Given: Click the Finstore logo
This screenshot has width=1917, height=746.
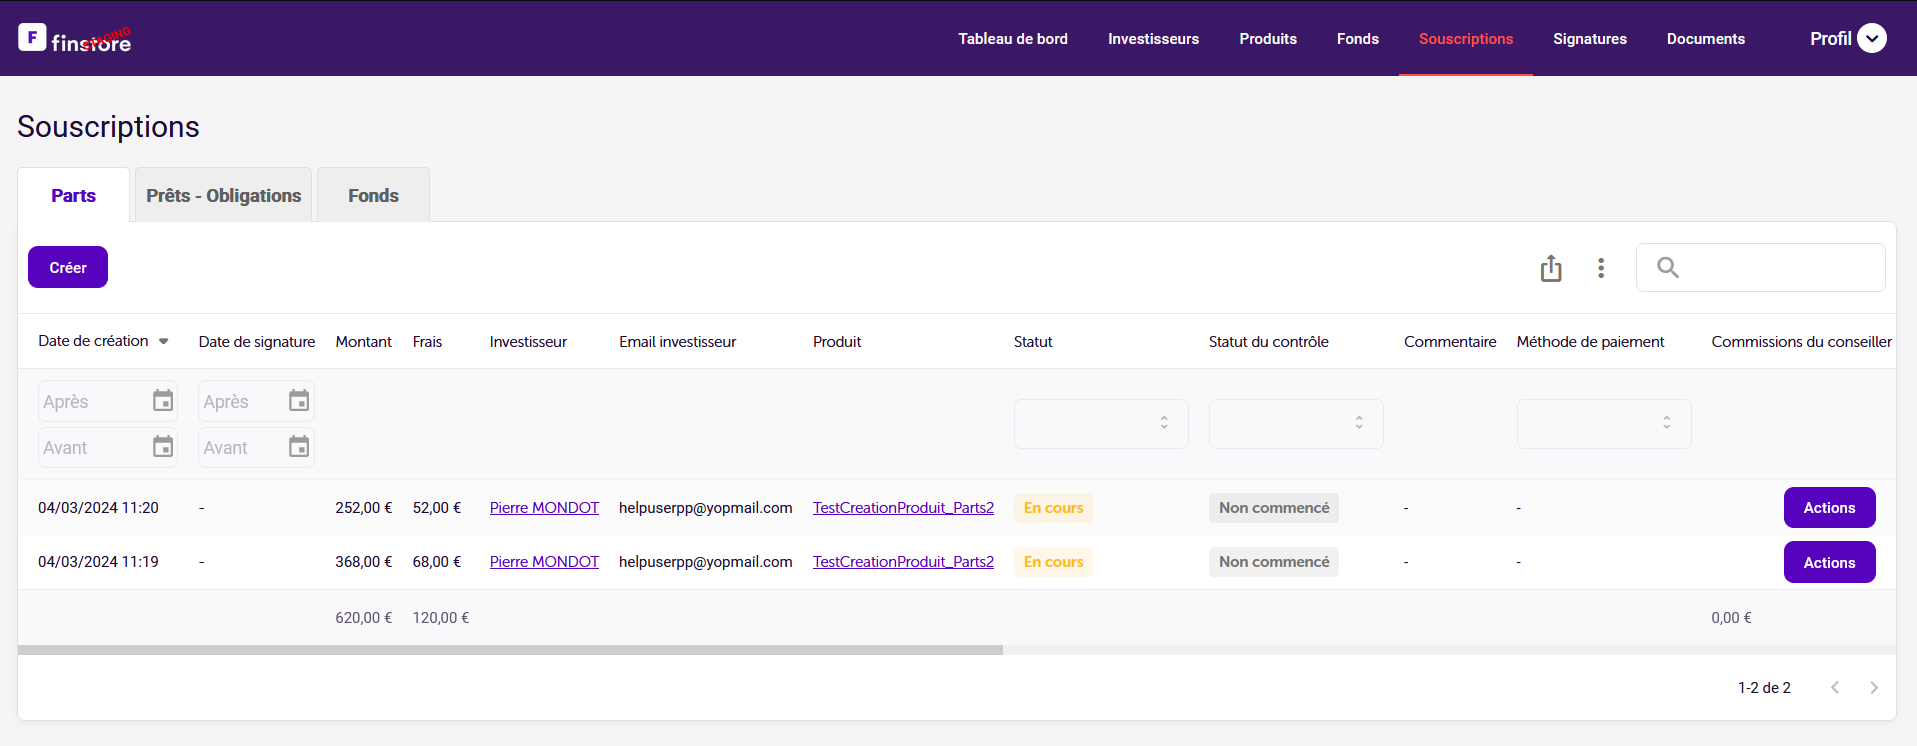Looking at the screenshot, I should point(75,39).
